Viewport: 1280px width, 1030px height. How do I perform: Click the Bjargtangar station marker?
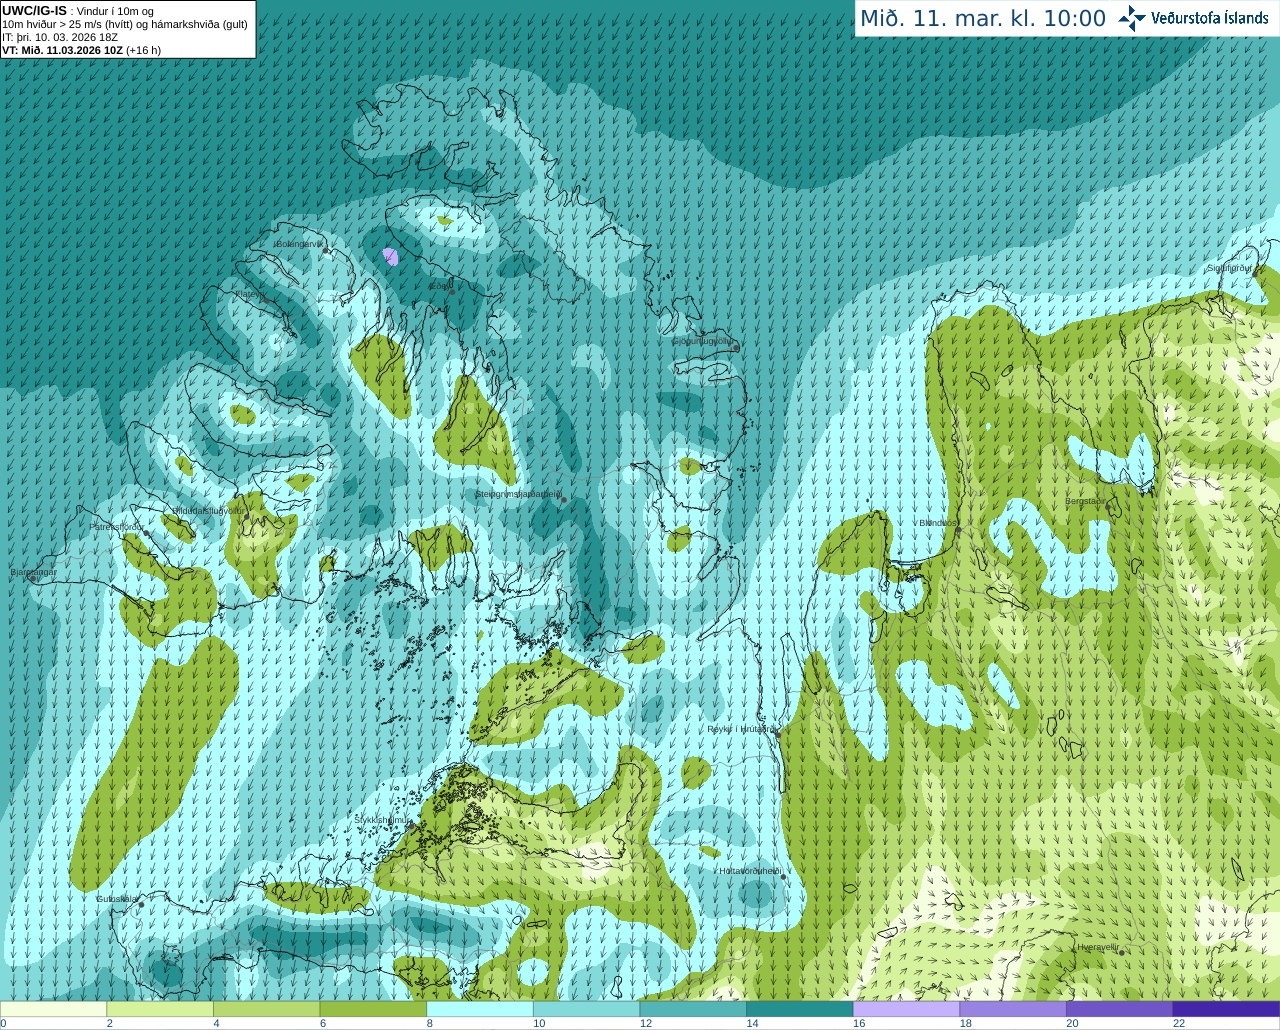tap(33, 578)
